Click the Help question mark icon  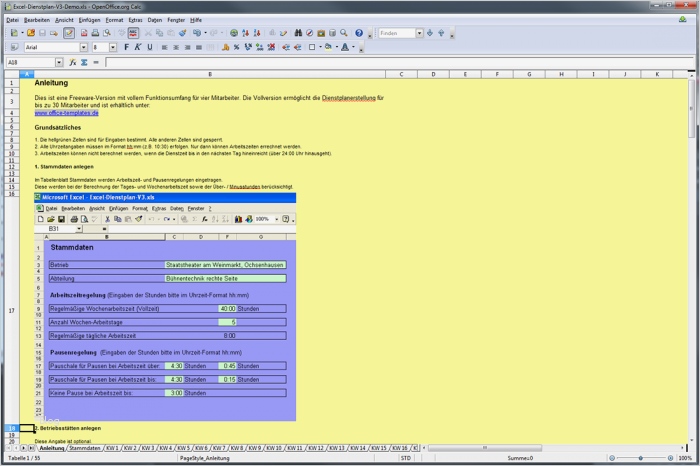click(x=359, y=33)
